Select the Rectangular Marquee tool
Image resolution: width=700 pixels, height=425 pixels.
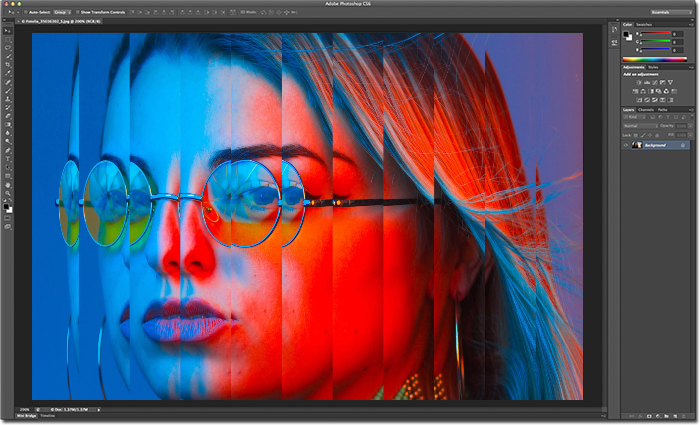pyautogui.click(x=8, y=39)
